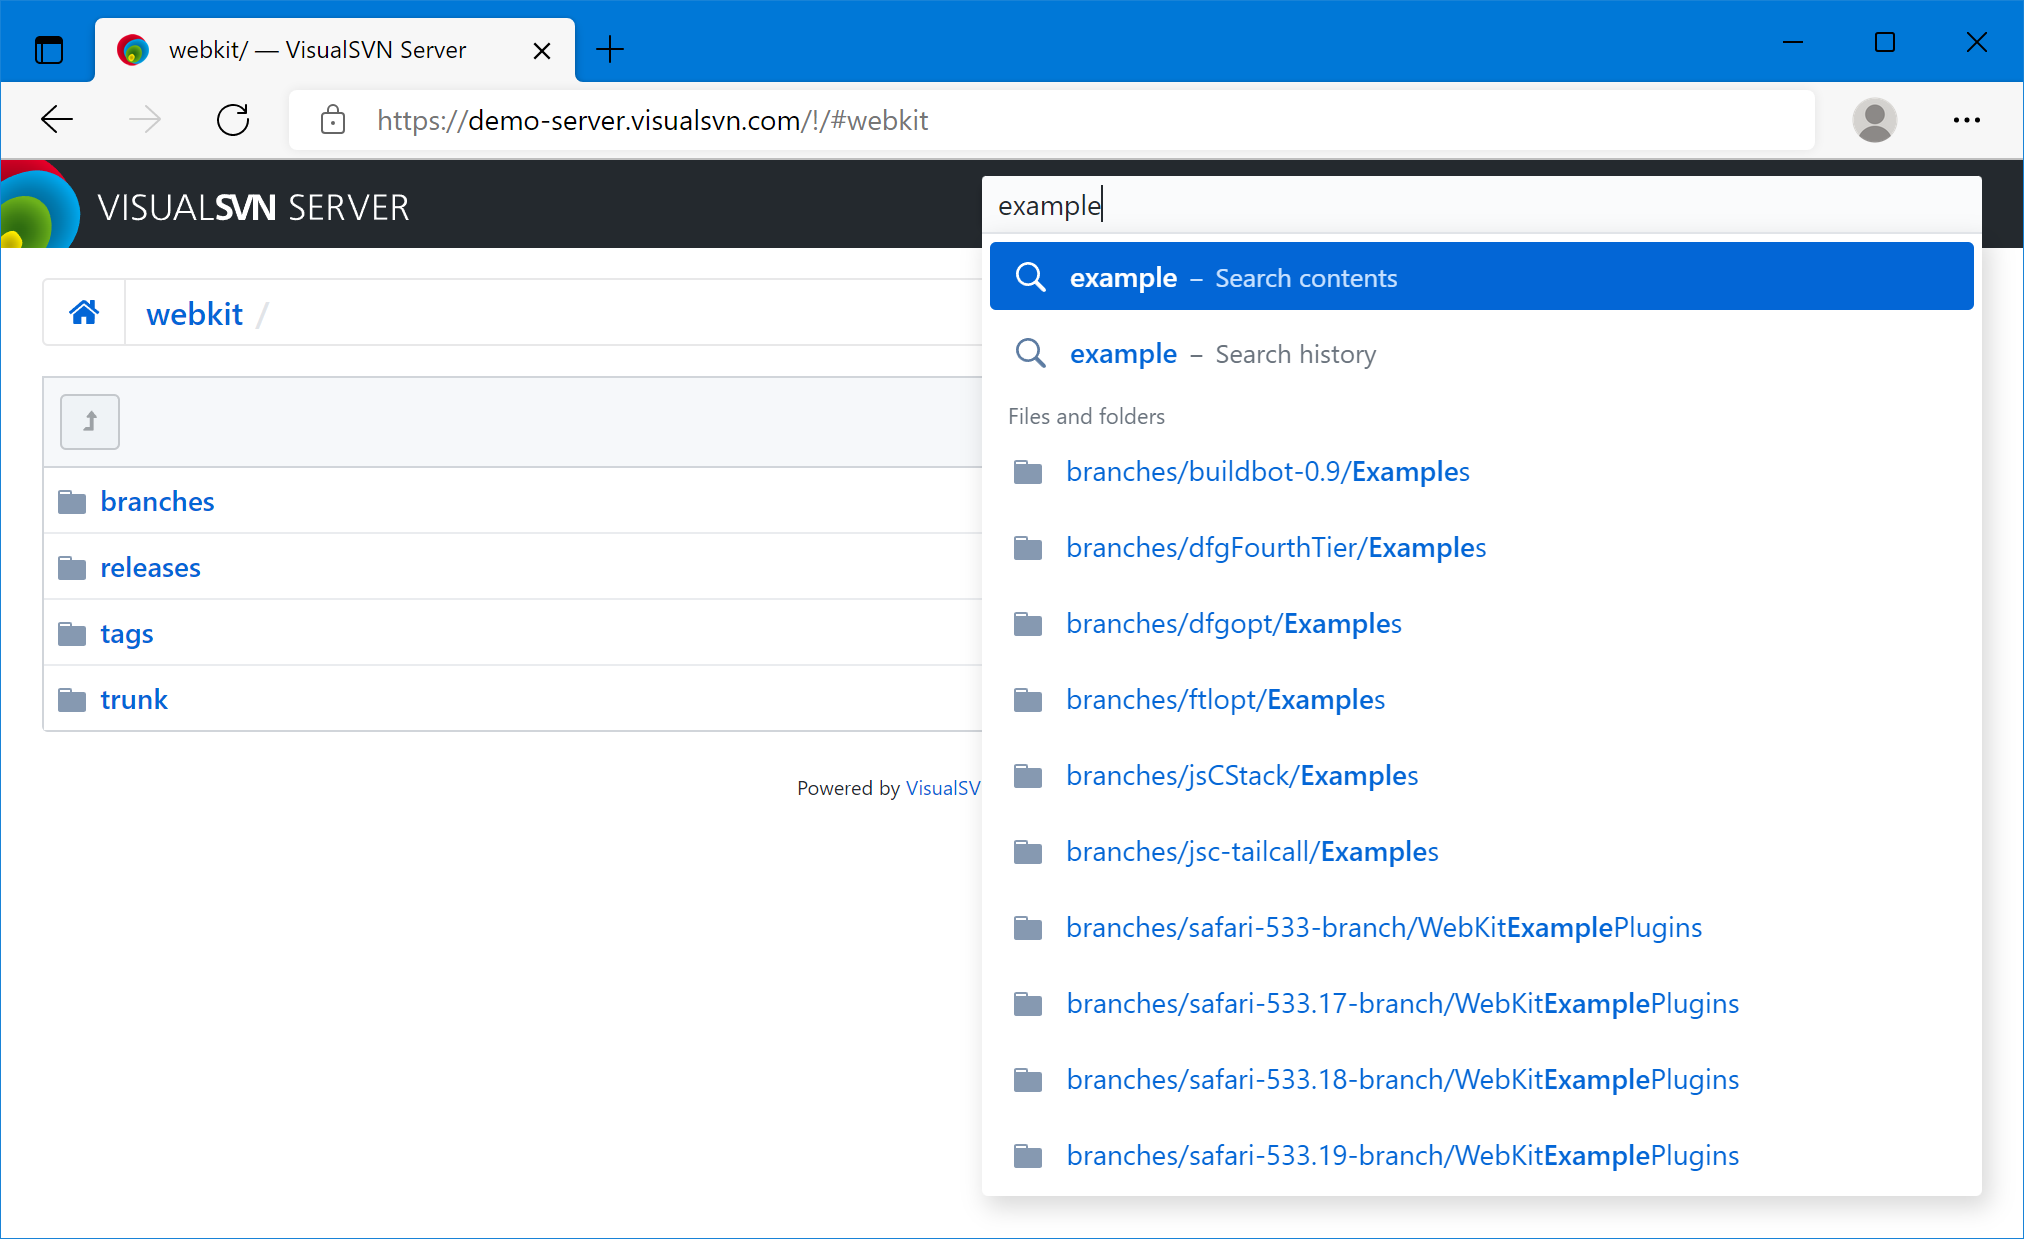Click the magnifier icon for Search contents

[x=1030, y=277]
